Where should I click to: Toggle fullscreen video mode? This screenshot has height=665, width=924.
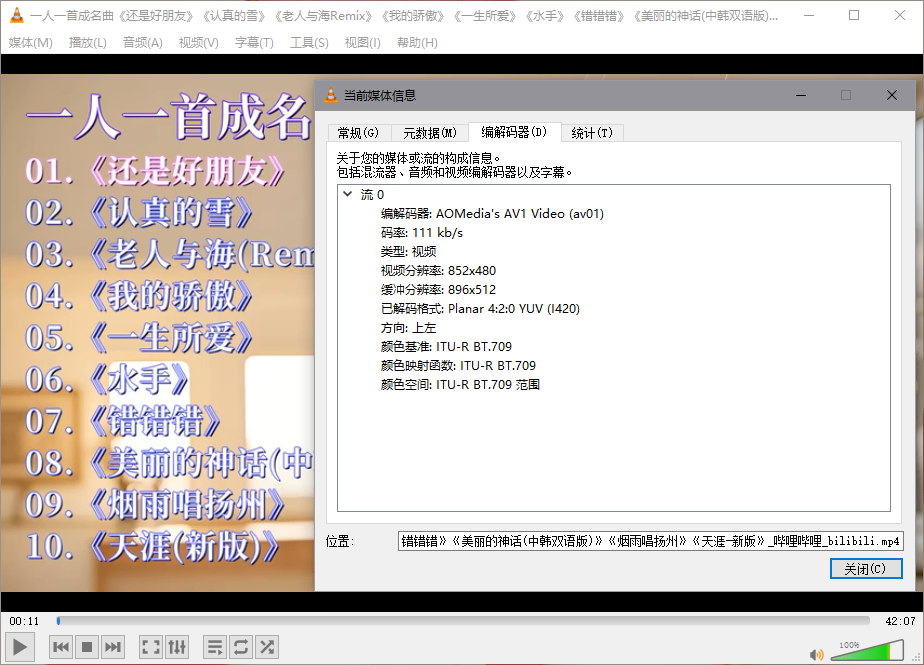pos(151,647)
